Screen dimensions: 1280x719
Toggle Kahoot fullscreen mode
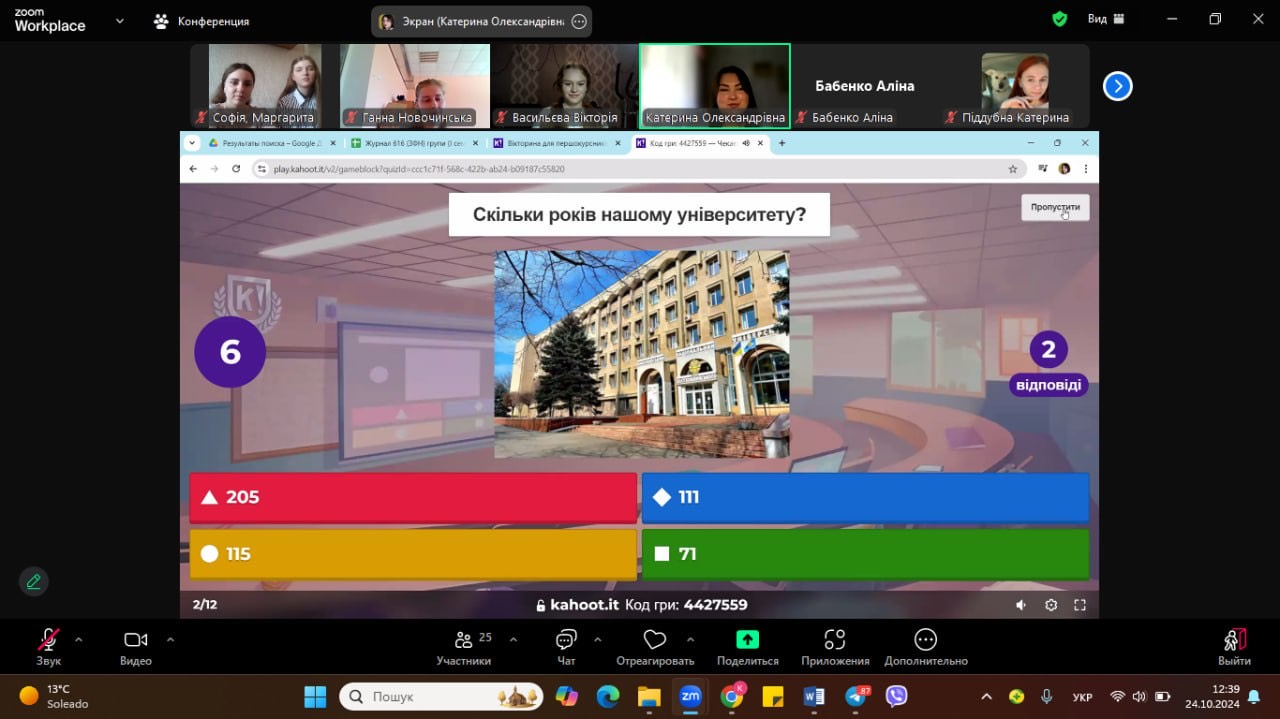[1080, 605]
